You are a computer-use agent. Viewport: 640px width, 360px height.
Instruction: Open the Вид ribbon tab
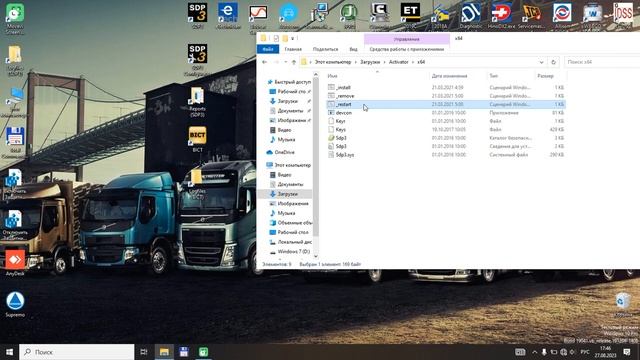point(353,49)
